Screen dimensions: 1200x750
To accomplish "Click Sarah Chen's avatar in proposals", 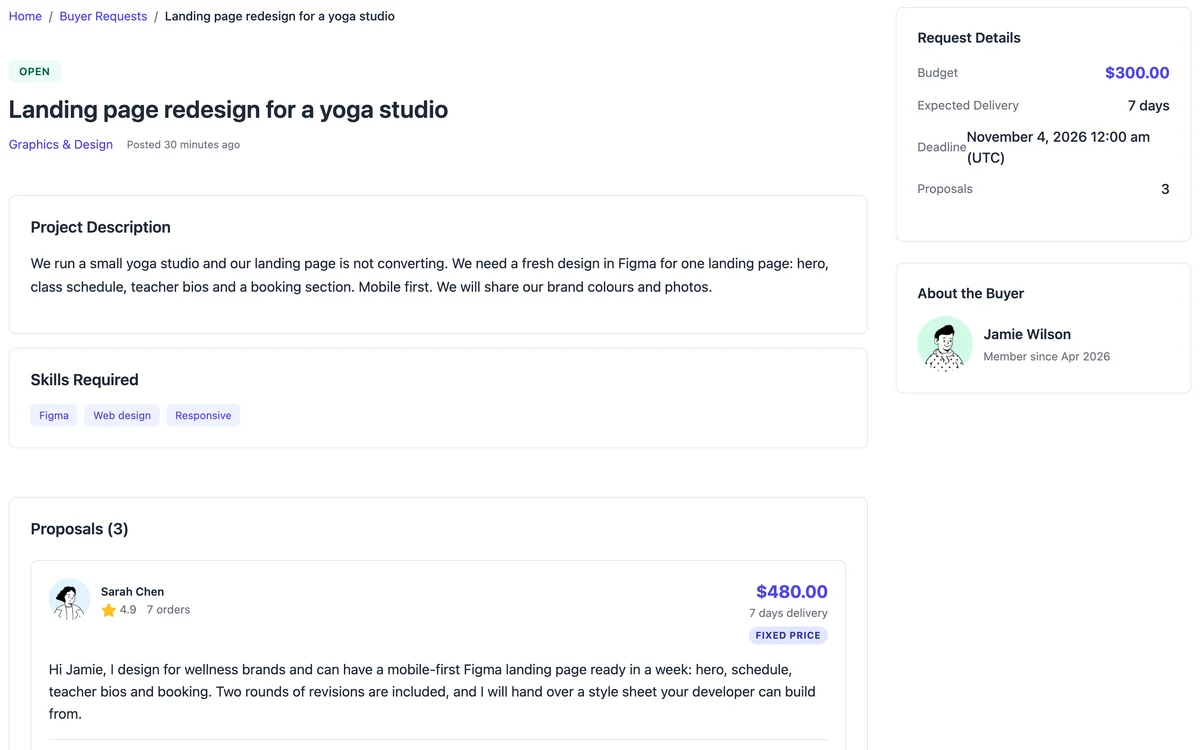I will (x=69, y=599).
